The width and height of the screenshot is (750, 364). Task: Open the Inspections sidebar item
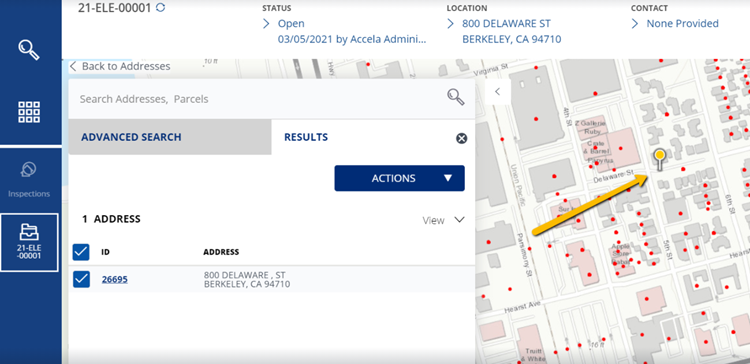29,180
